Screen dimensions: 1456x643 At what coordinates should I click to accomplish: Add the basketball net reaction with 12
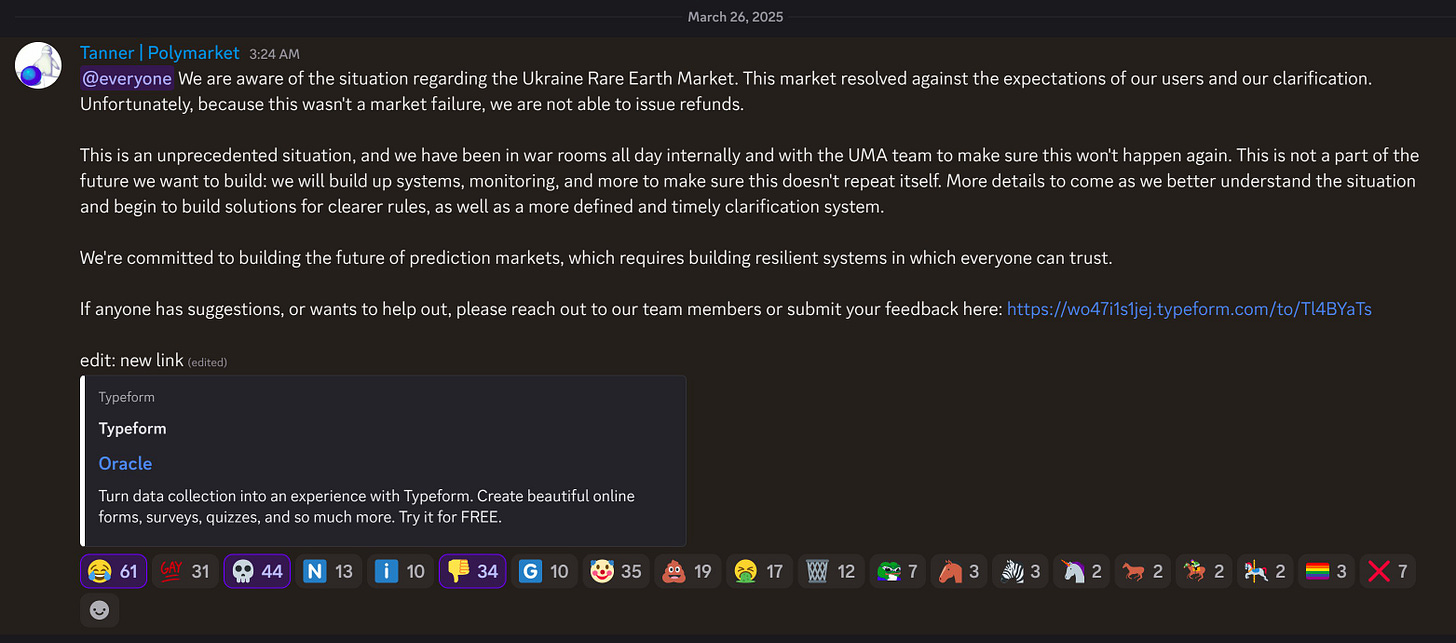coord(832,571)
